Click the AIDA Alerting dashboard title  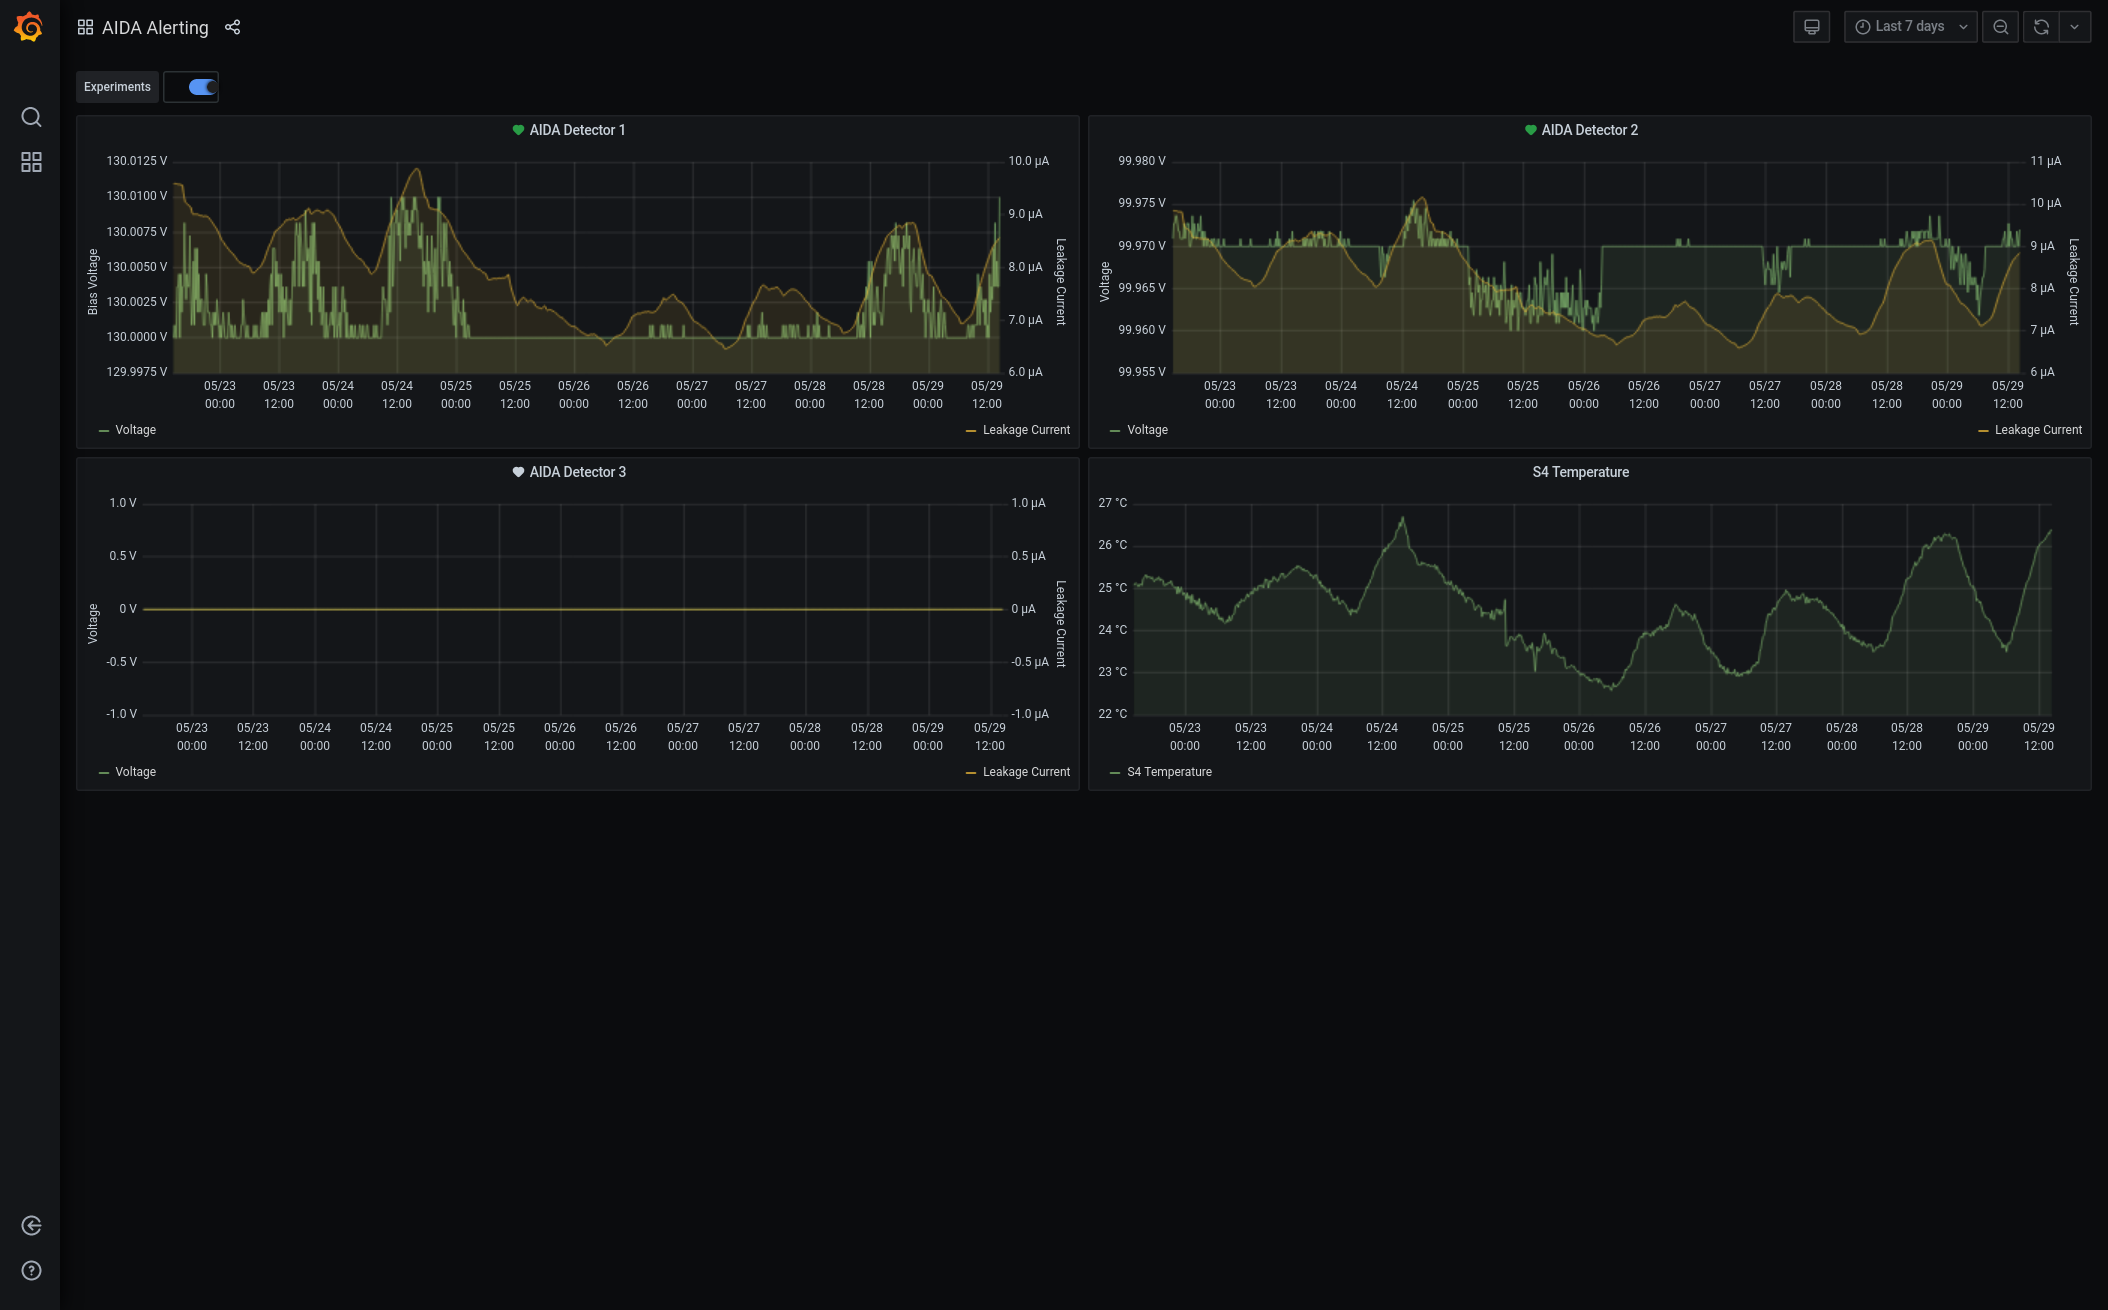[x=155, y=28]
